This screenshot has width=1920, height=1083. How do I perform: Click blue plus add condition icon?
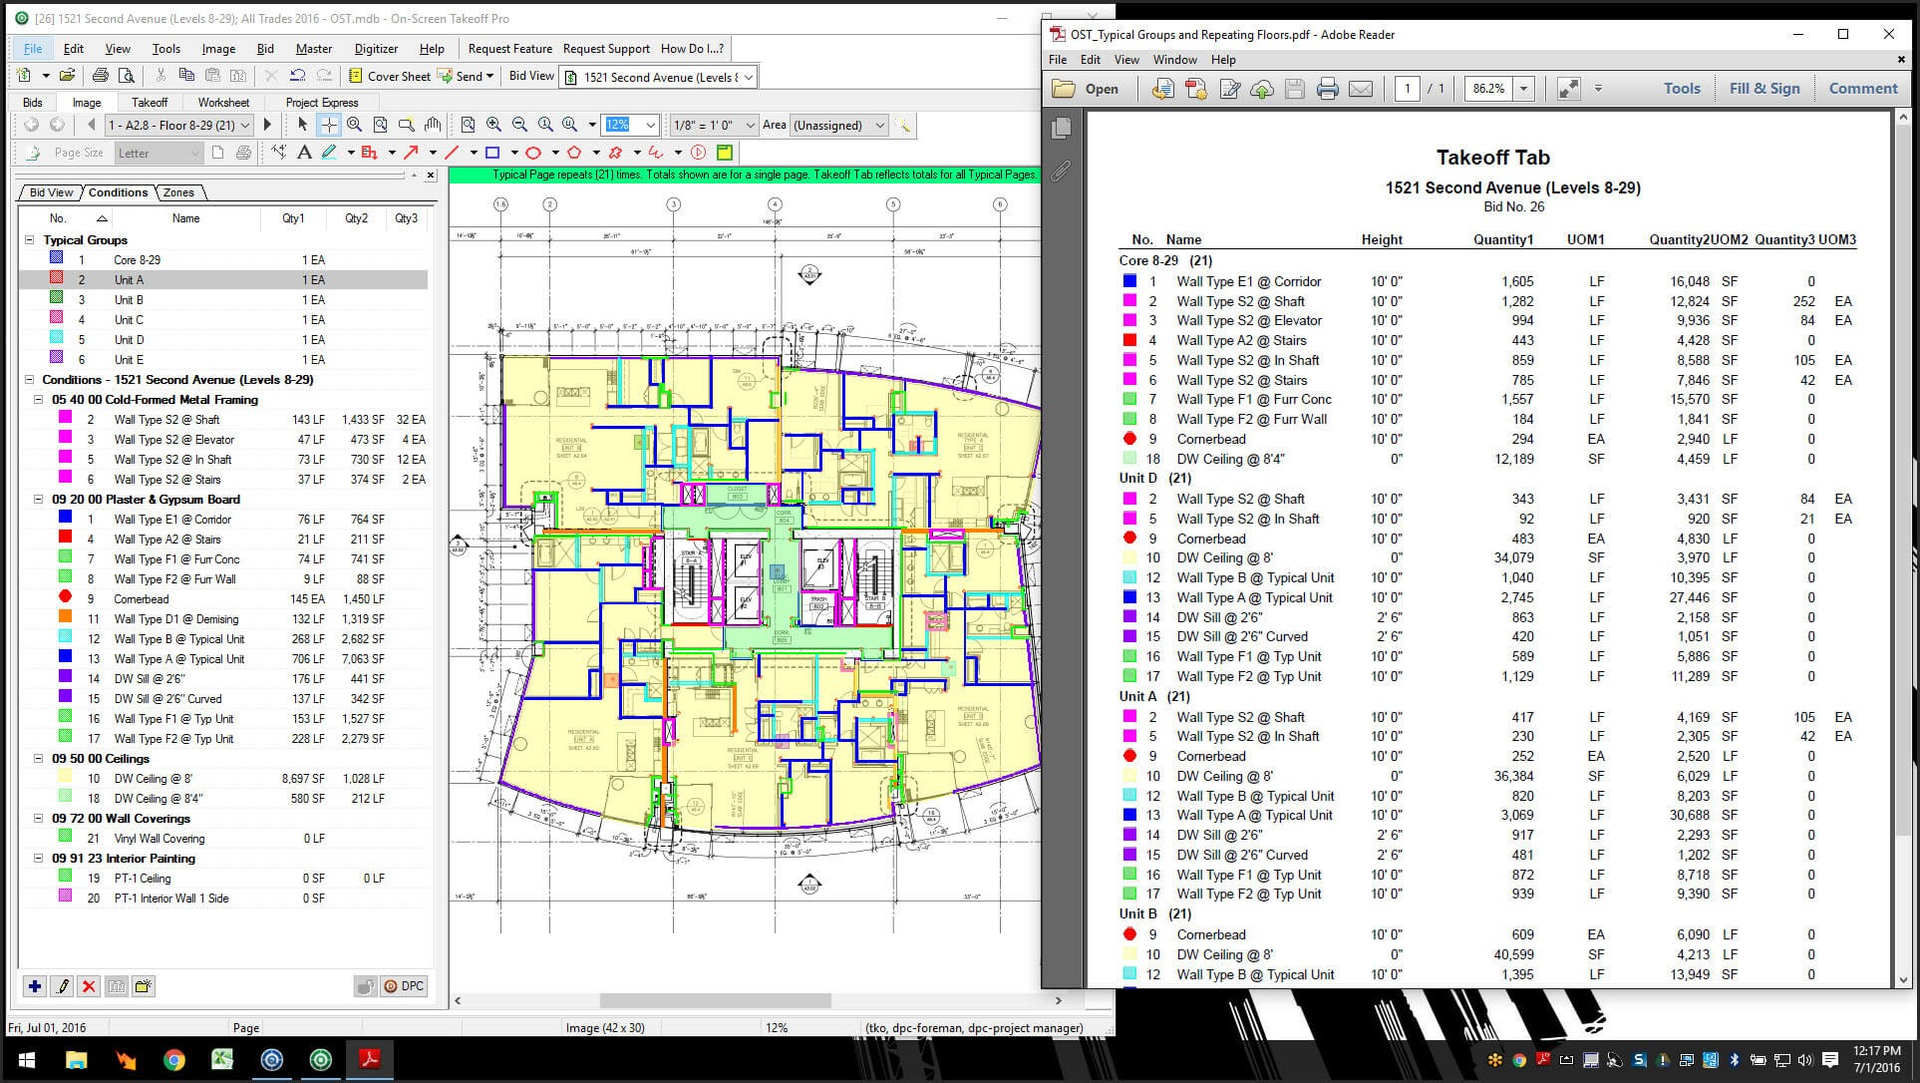tap(35, 986)
